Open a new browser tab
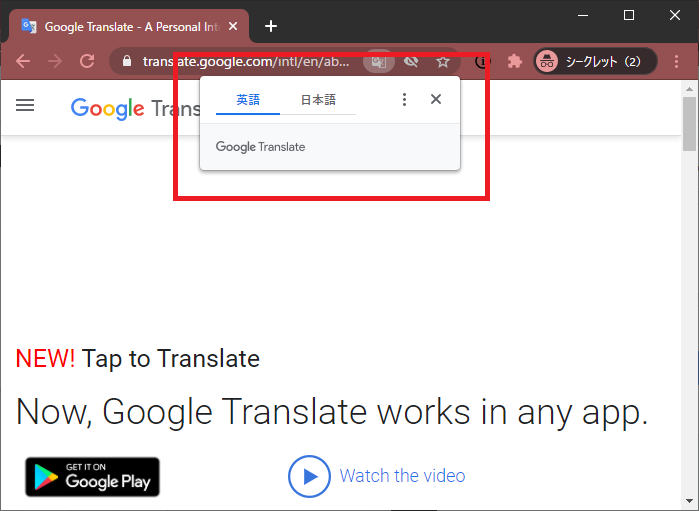The height and width of the screenshot is (511, 699). pos(271,26)
